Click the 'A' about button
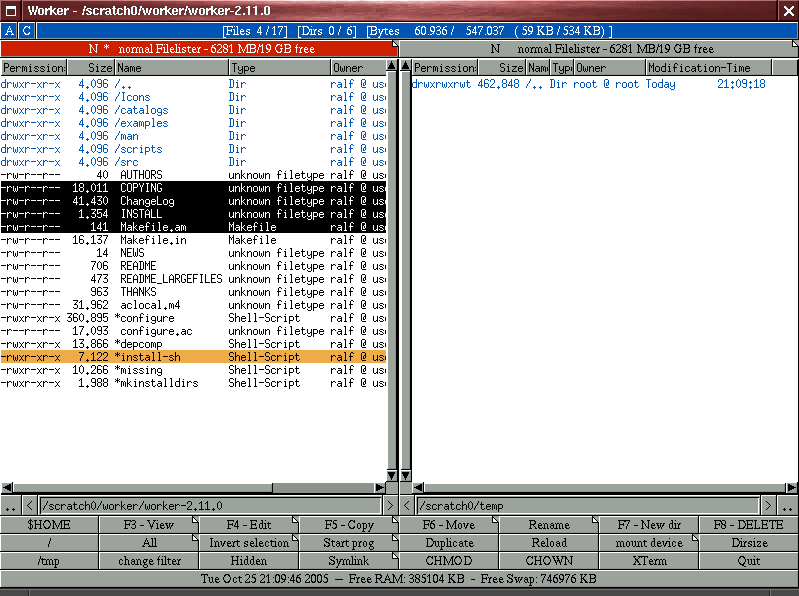799x596 pixels. [9, 31]
